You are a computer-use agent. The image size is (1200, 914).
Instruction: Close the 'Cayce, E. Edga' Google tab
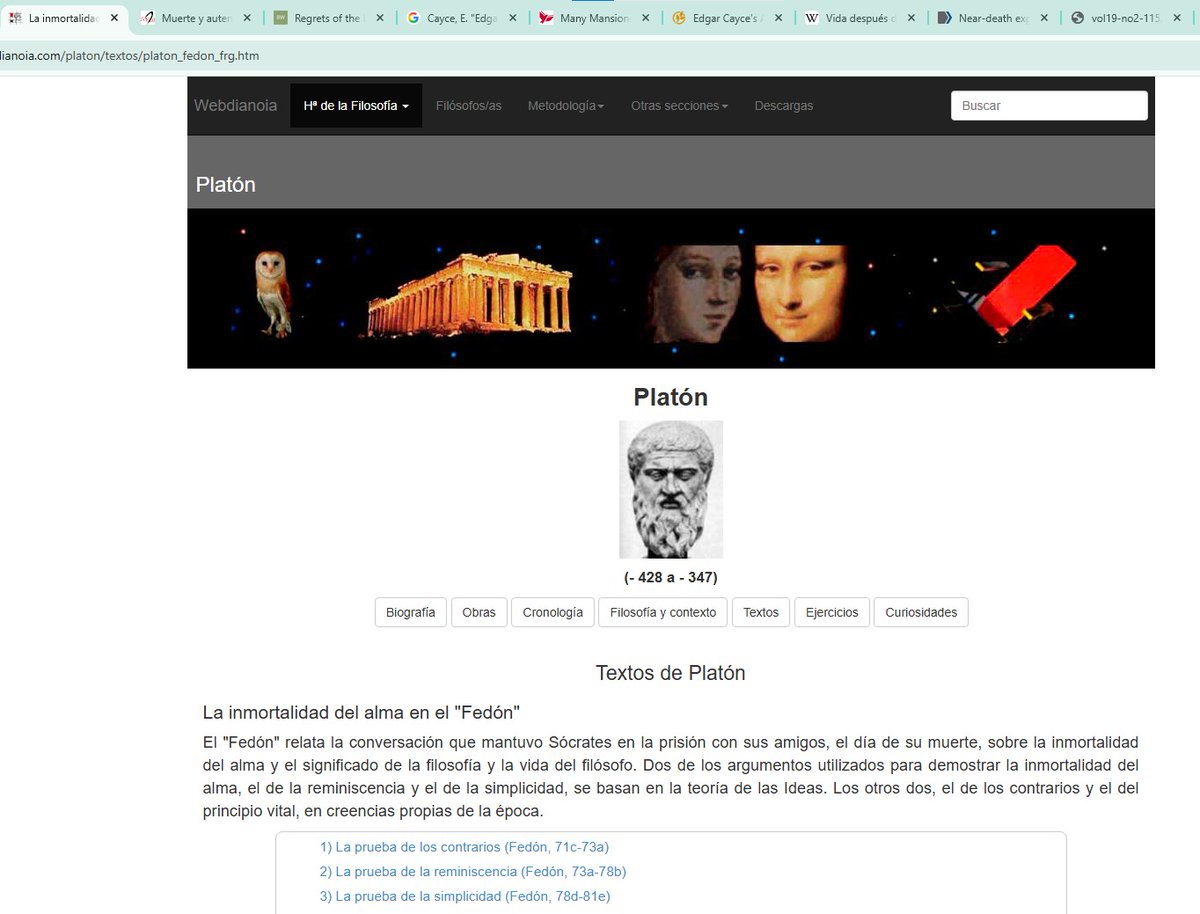click(513, 18)
